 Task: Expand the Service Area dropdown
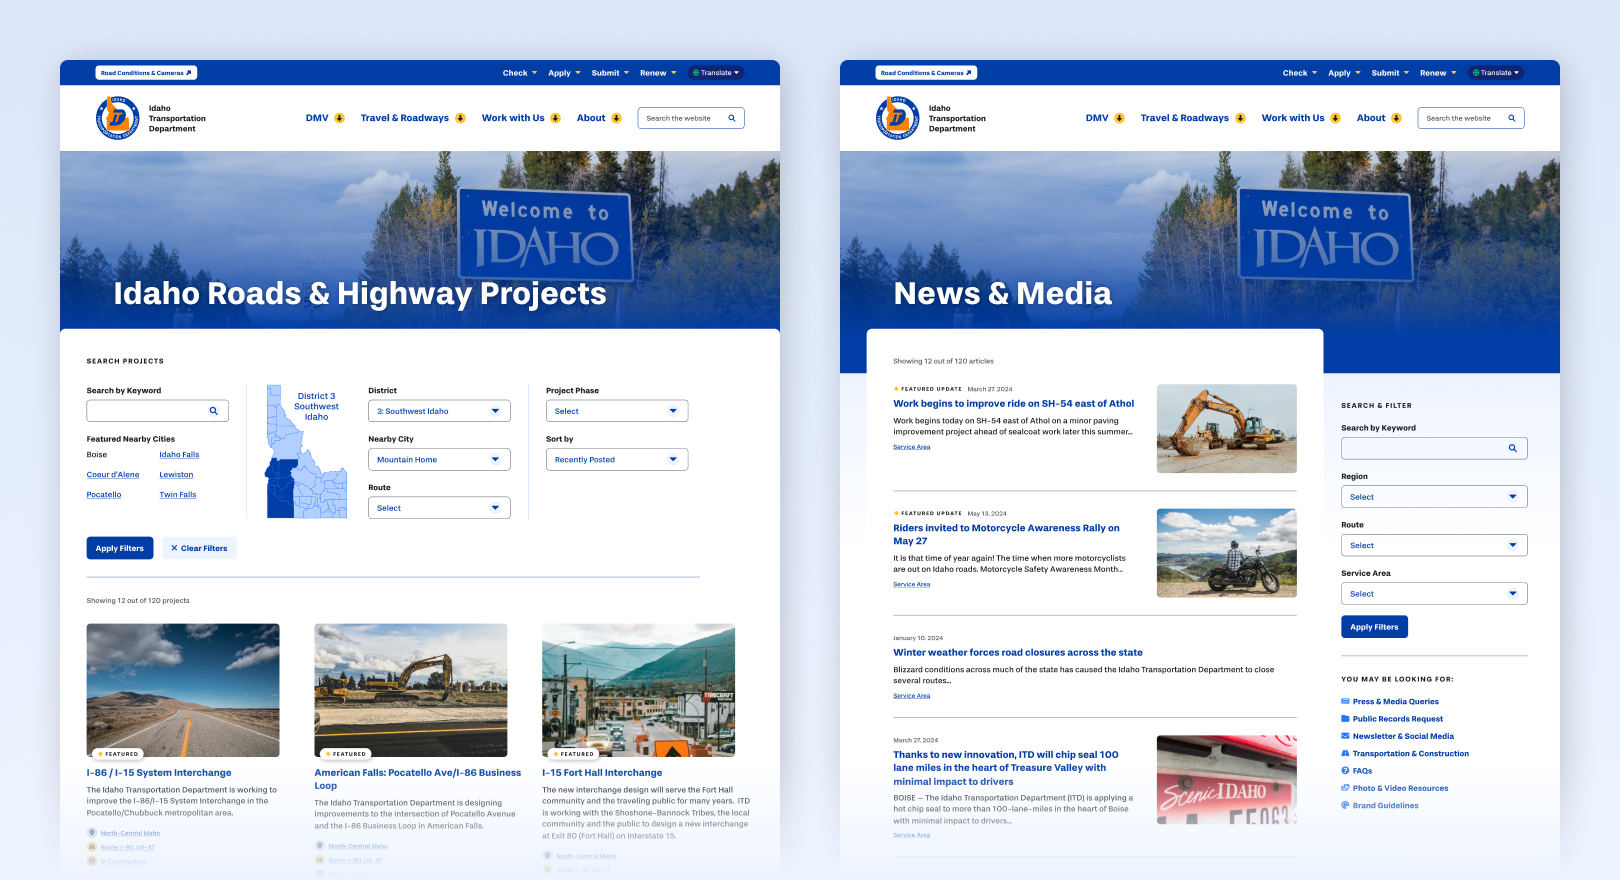[x=1433, y=594]
